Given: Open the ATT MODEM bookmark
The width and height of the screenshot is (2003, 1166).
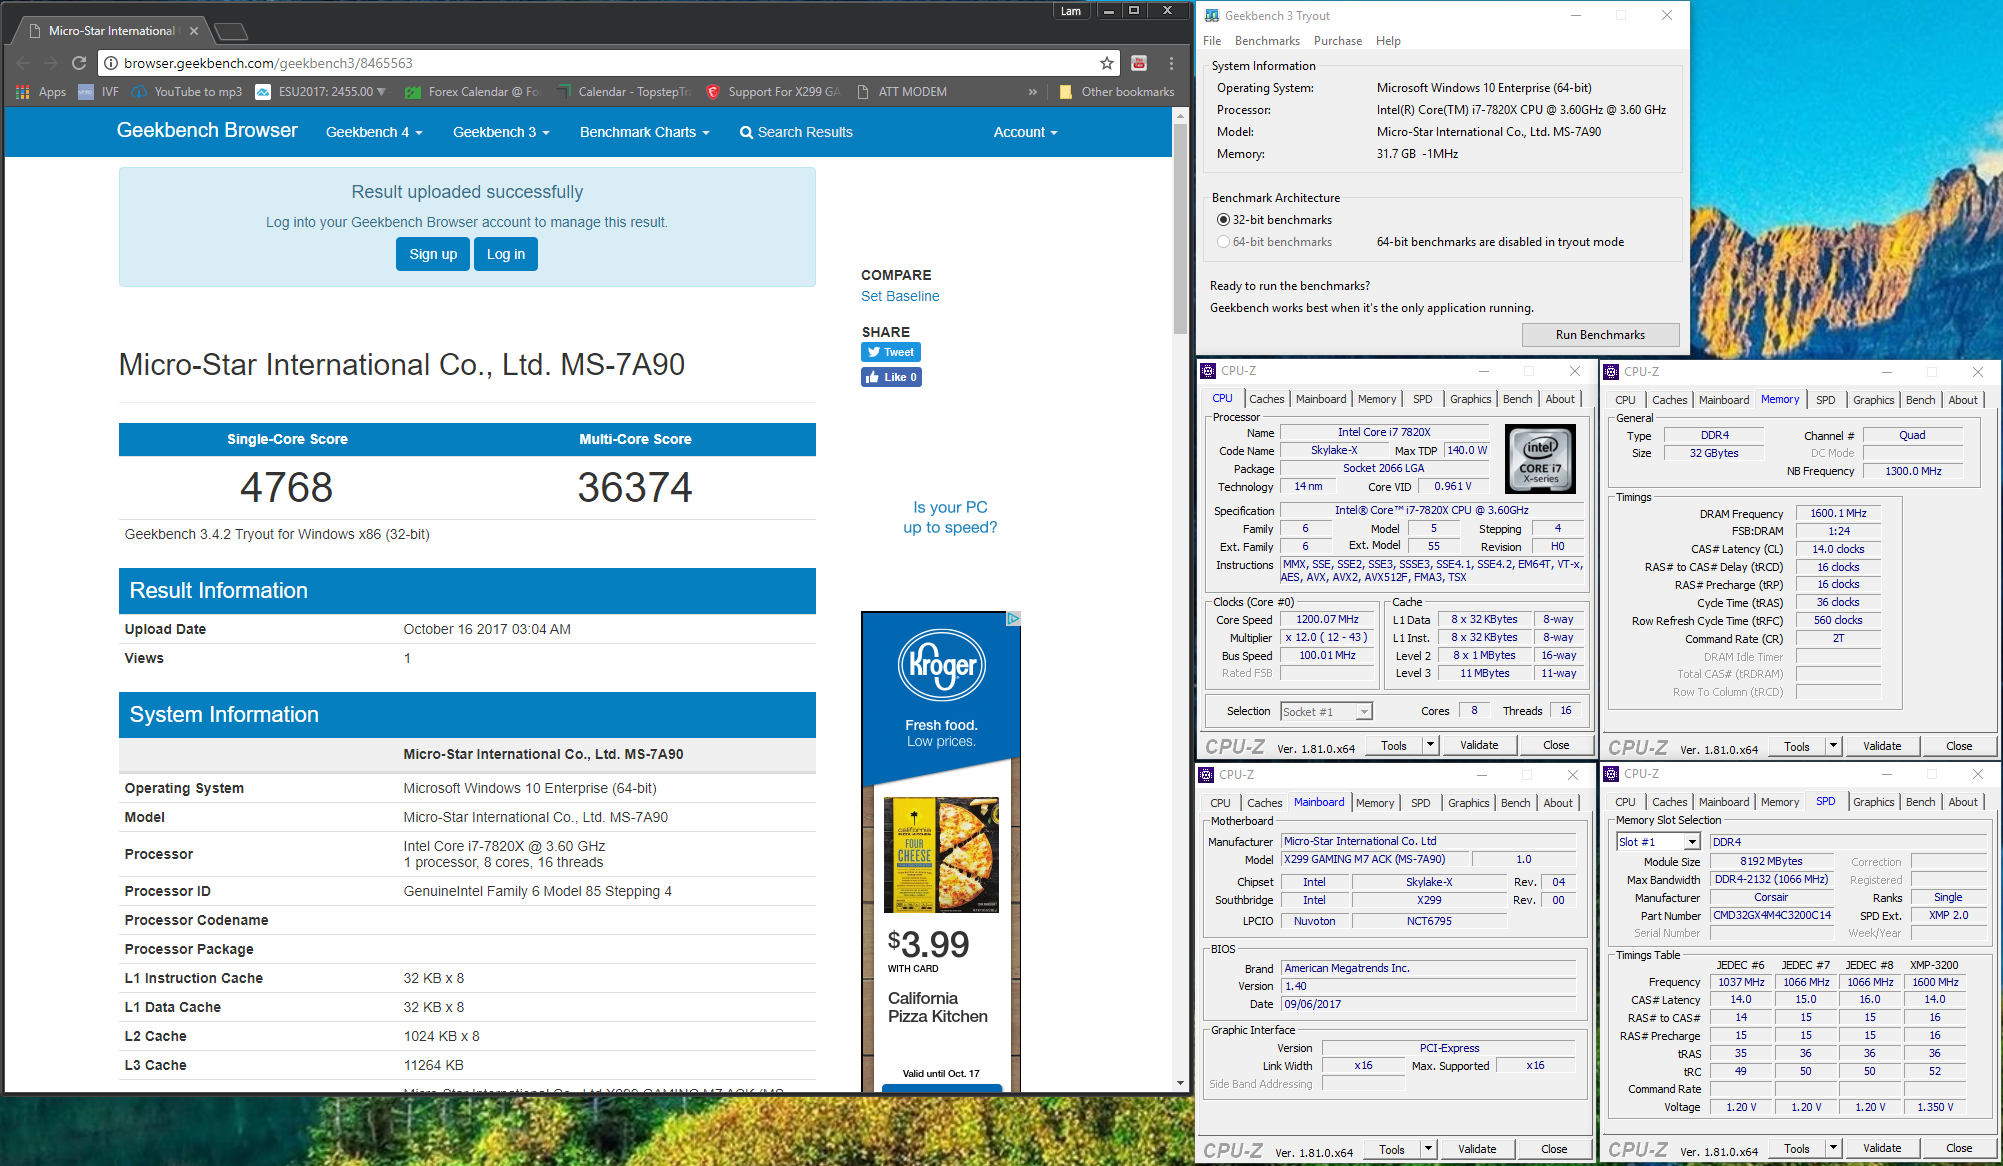Looking at the screenshot, I should pos(902,92).
